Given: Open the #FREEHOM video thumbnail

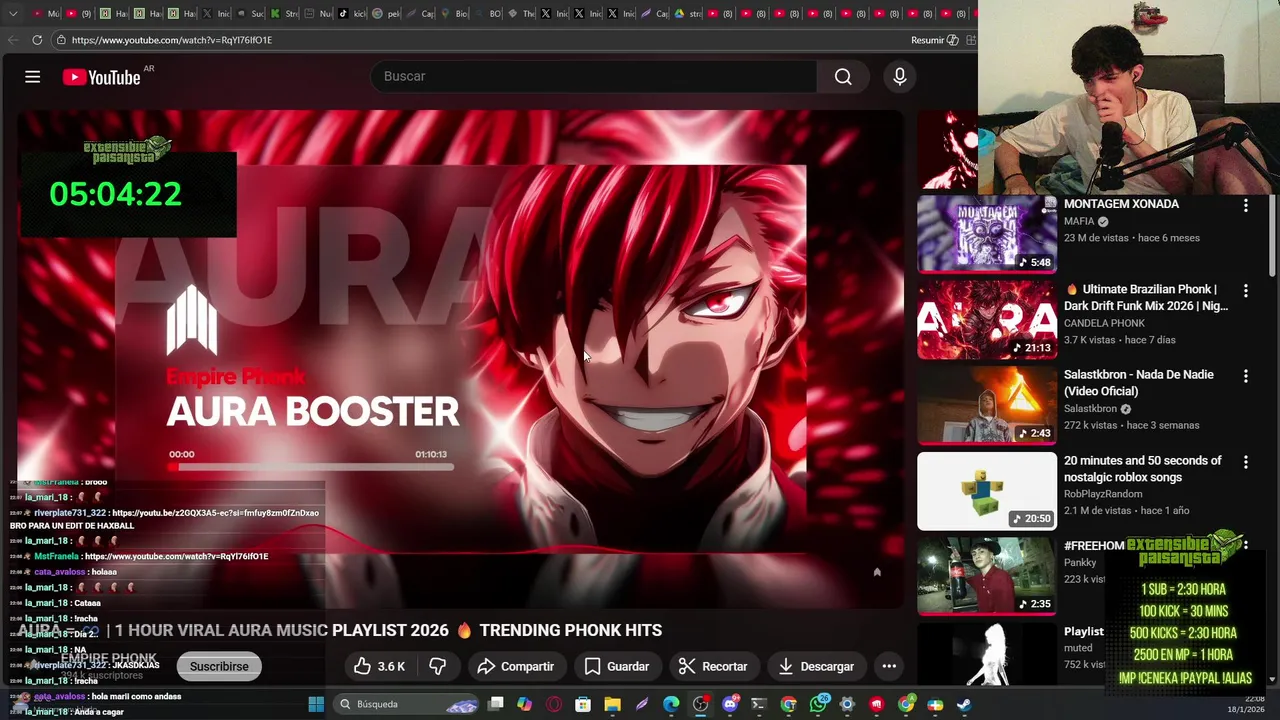Looking at the screenshot, I should [987, 576].
